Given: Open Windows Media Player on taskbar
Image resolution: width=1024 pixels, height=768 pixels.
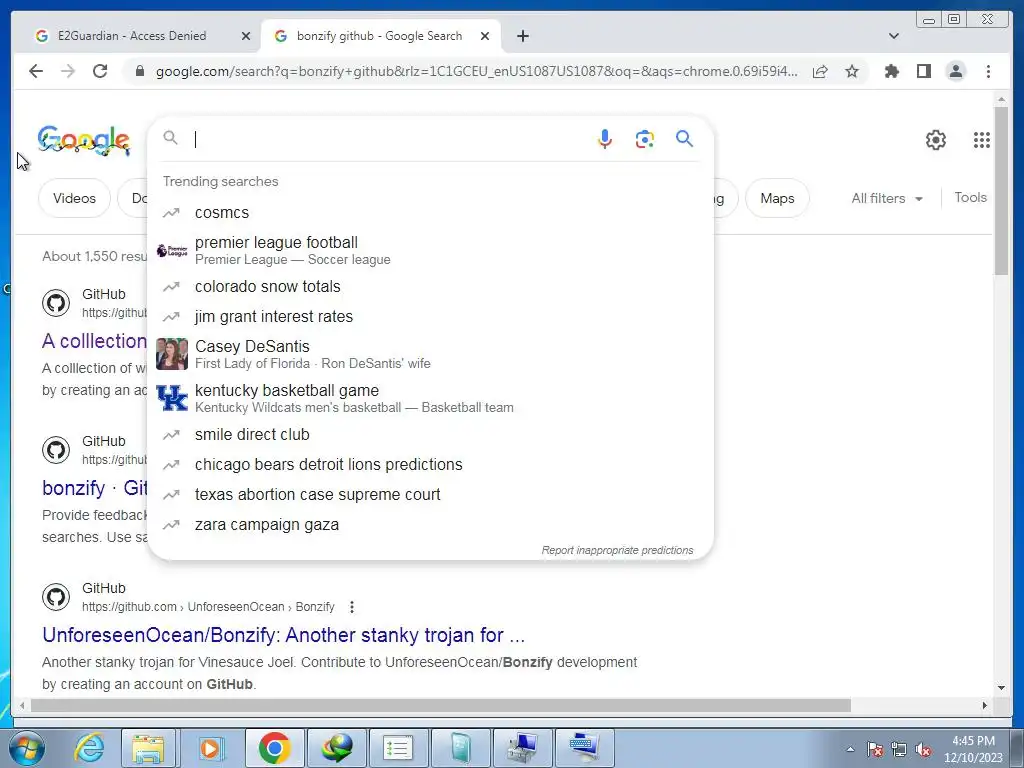Looking at the screenshot, I should point(211,748).
